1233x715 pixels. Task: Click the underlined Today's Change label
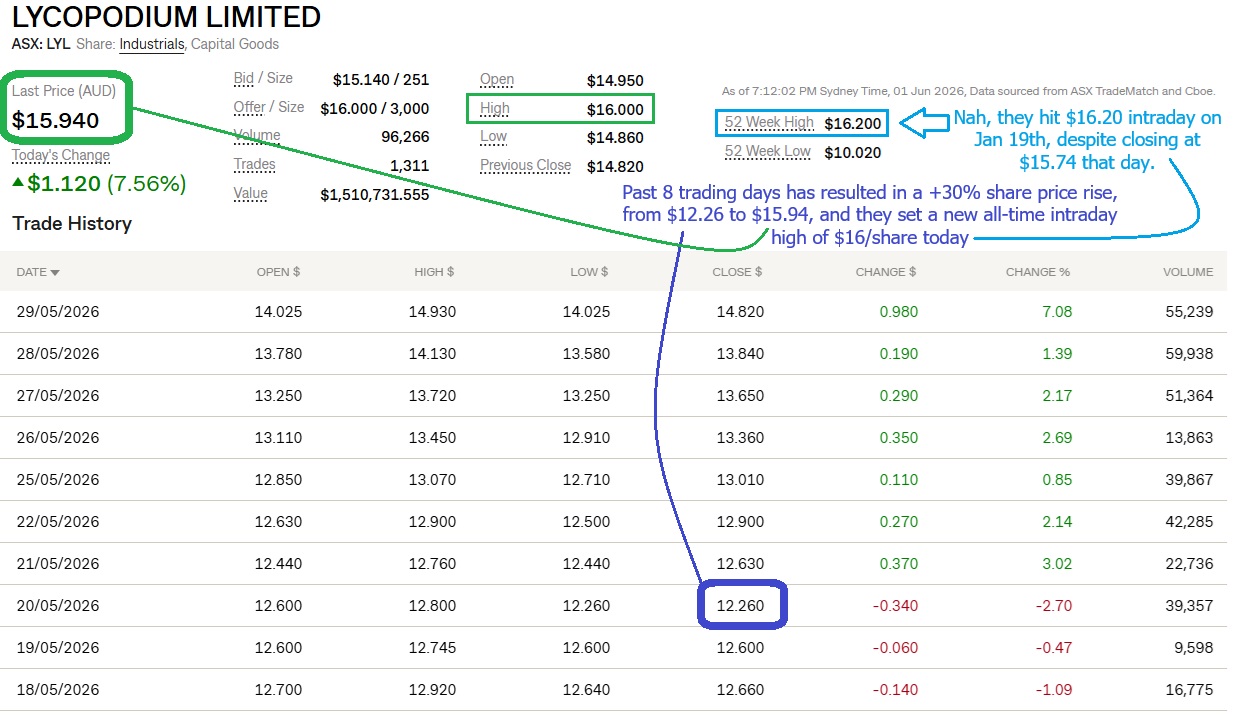[61, 155]
